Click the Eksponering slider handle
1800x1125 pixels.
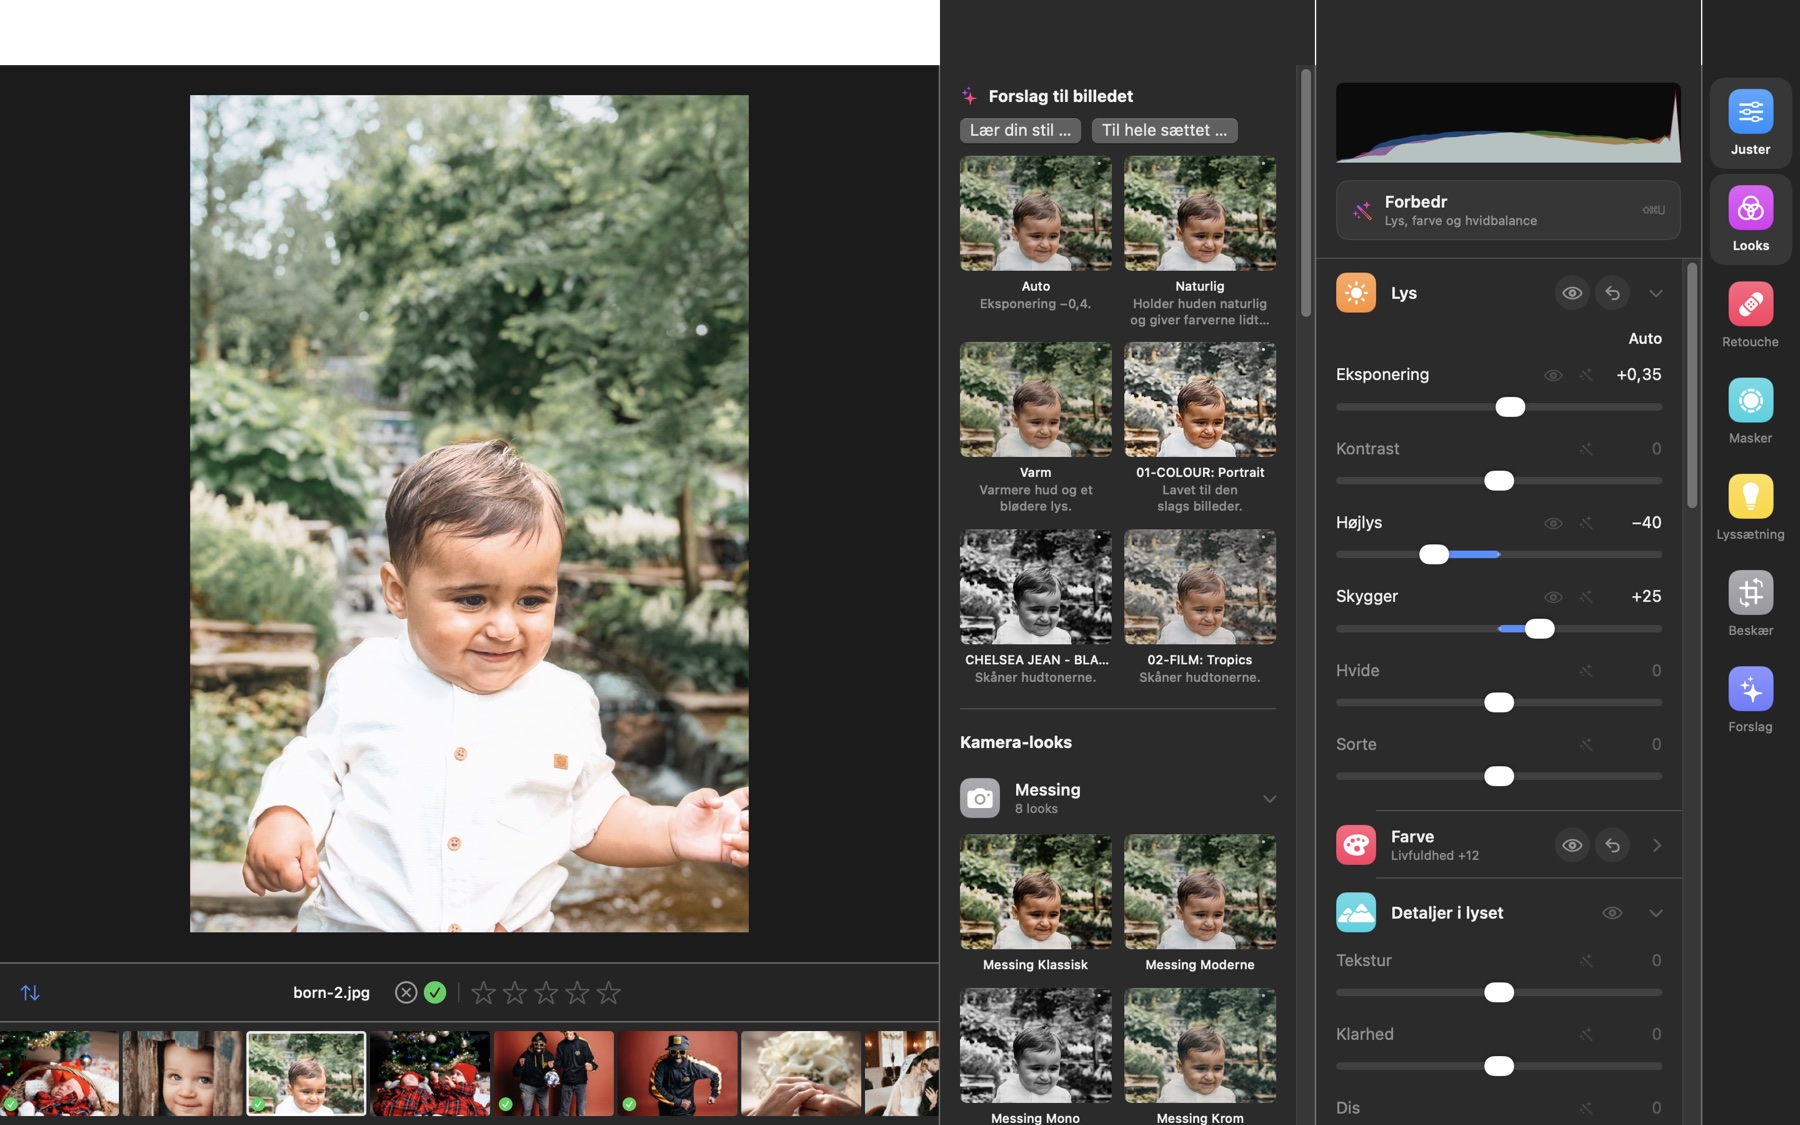[x=1510, y=407]
